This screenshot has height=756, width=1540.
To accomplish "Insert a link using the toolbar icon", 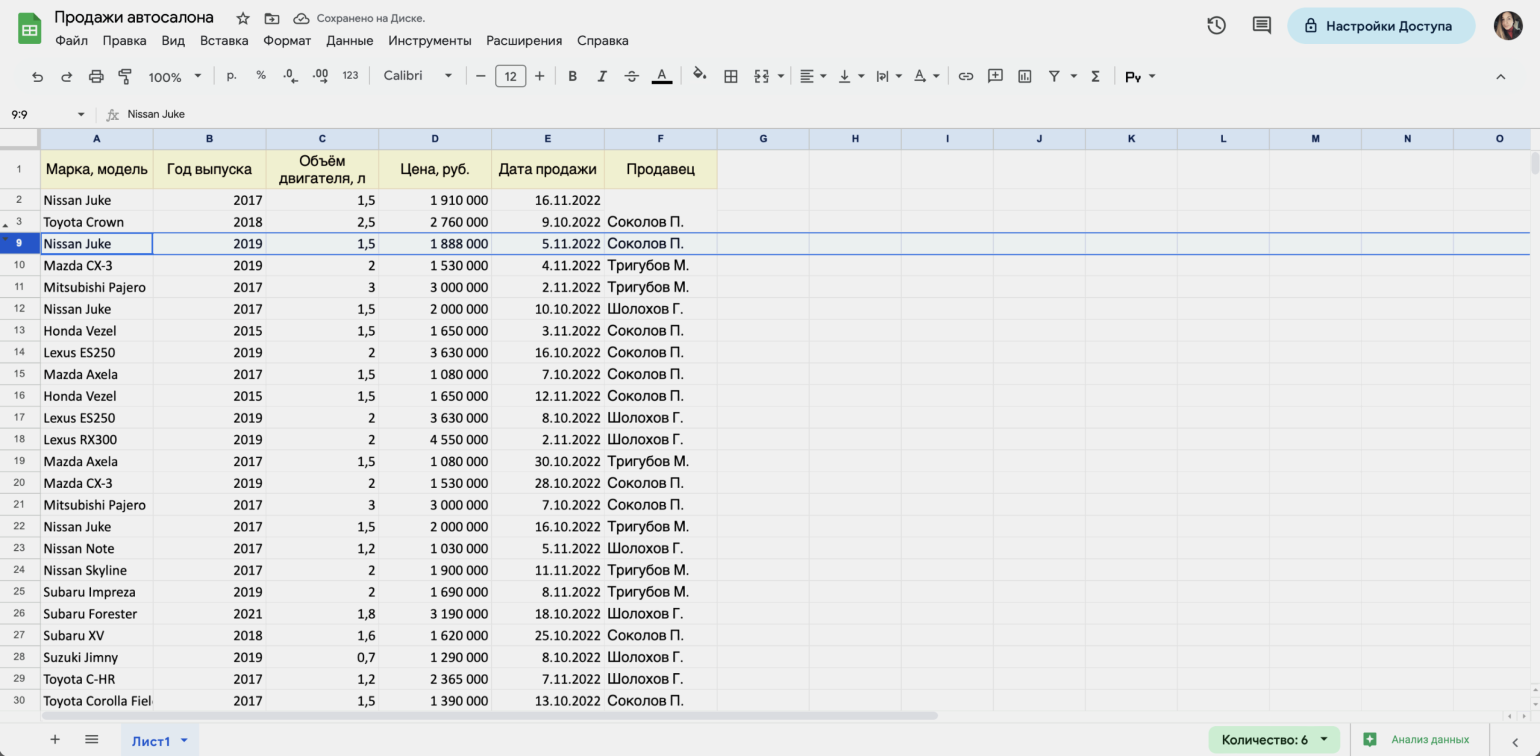I will click(965, 76).
